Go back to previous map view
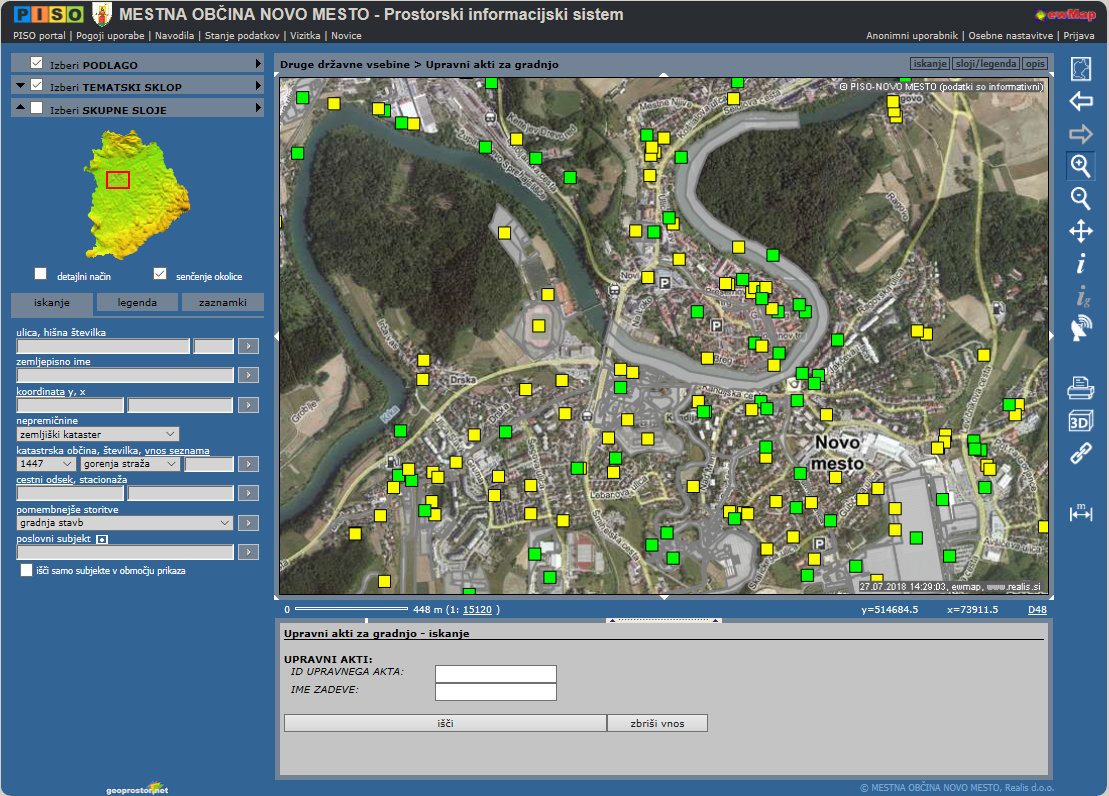 1080,101
